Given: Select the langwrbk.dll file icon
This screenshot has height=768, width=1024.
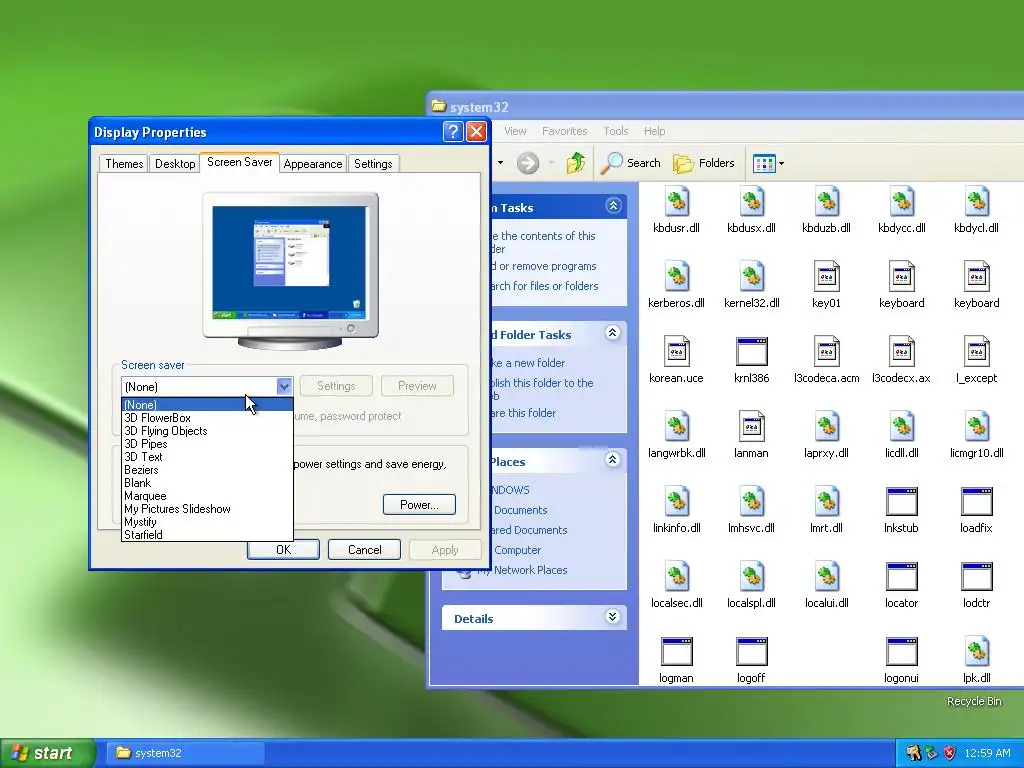Looking at the screenshot, I should click(x=677, y=426).
